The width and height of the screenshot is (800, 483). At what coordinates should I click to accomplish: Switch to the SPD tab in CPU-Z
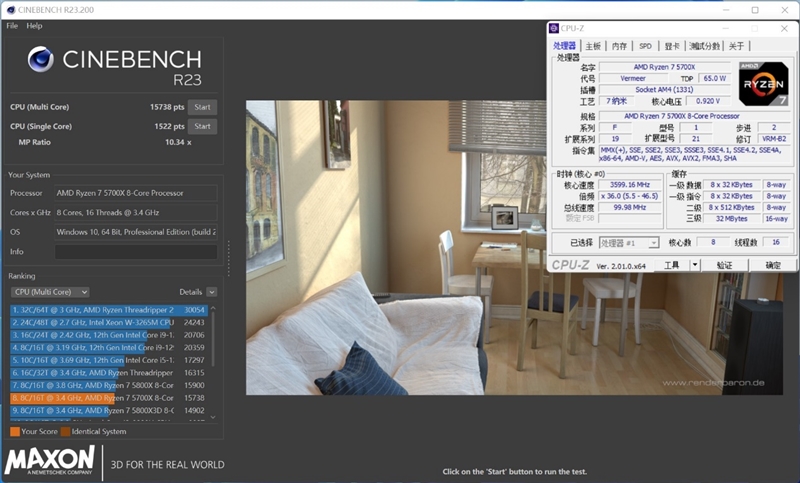645,46
